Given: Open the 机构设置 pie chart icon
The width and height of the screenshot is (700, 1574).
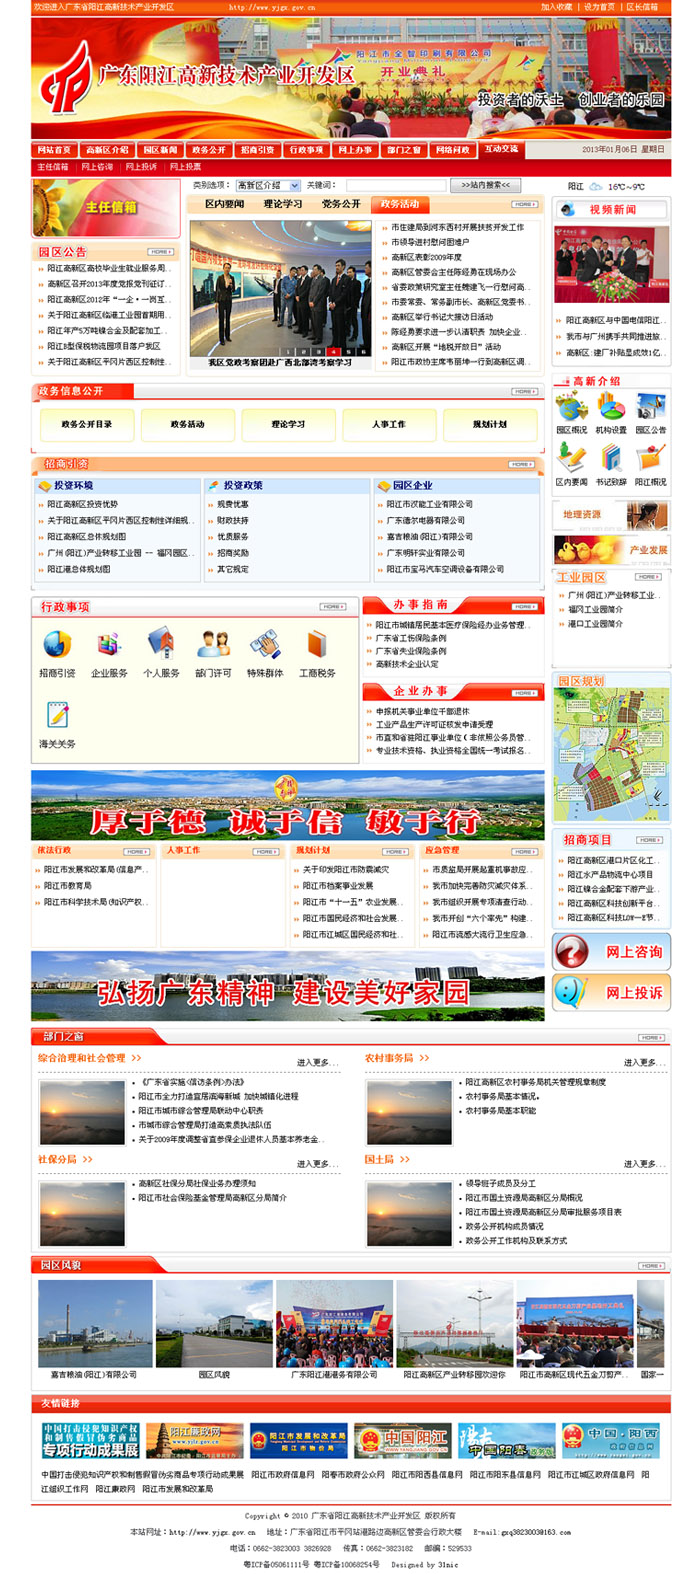Looking at the screenshot, I should click(x=611, y=407).
